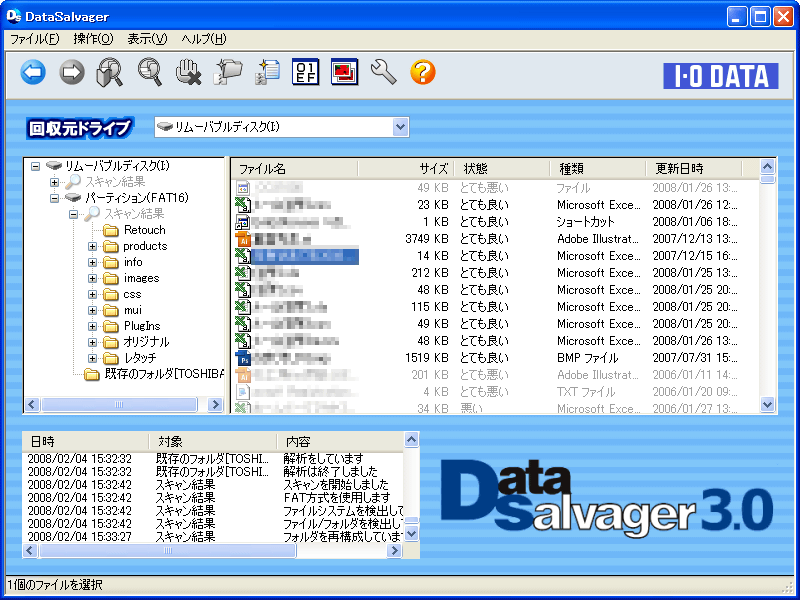Screen dimensions: 800x600
Task: Sort by 状態 column header
Action: (502, 168)
